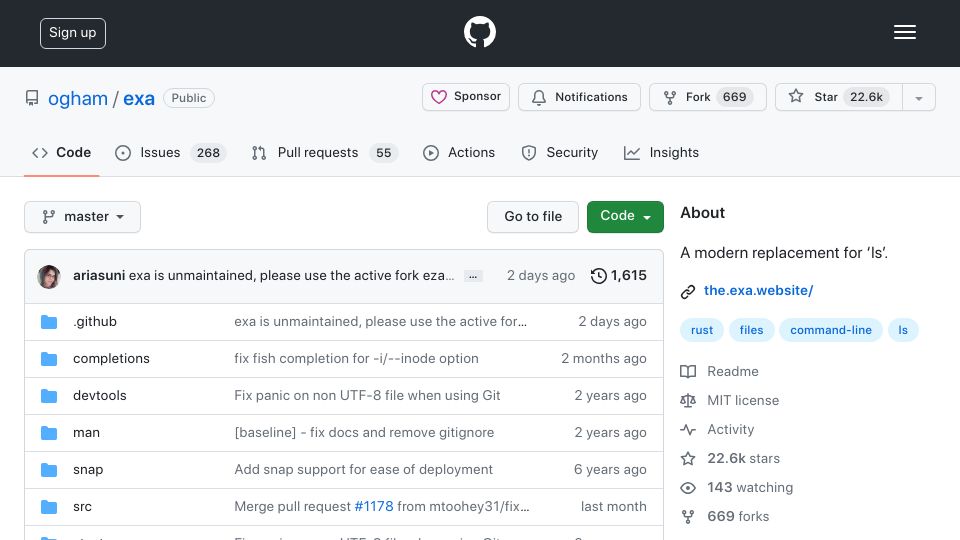View the 143 watching link

pos(750,488)
